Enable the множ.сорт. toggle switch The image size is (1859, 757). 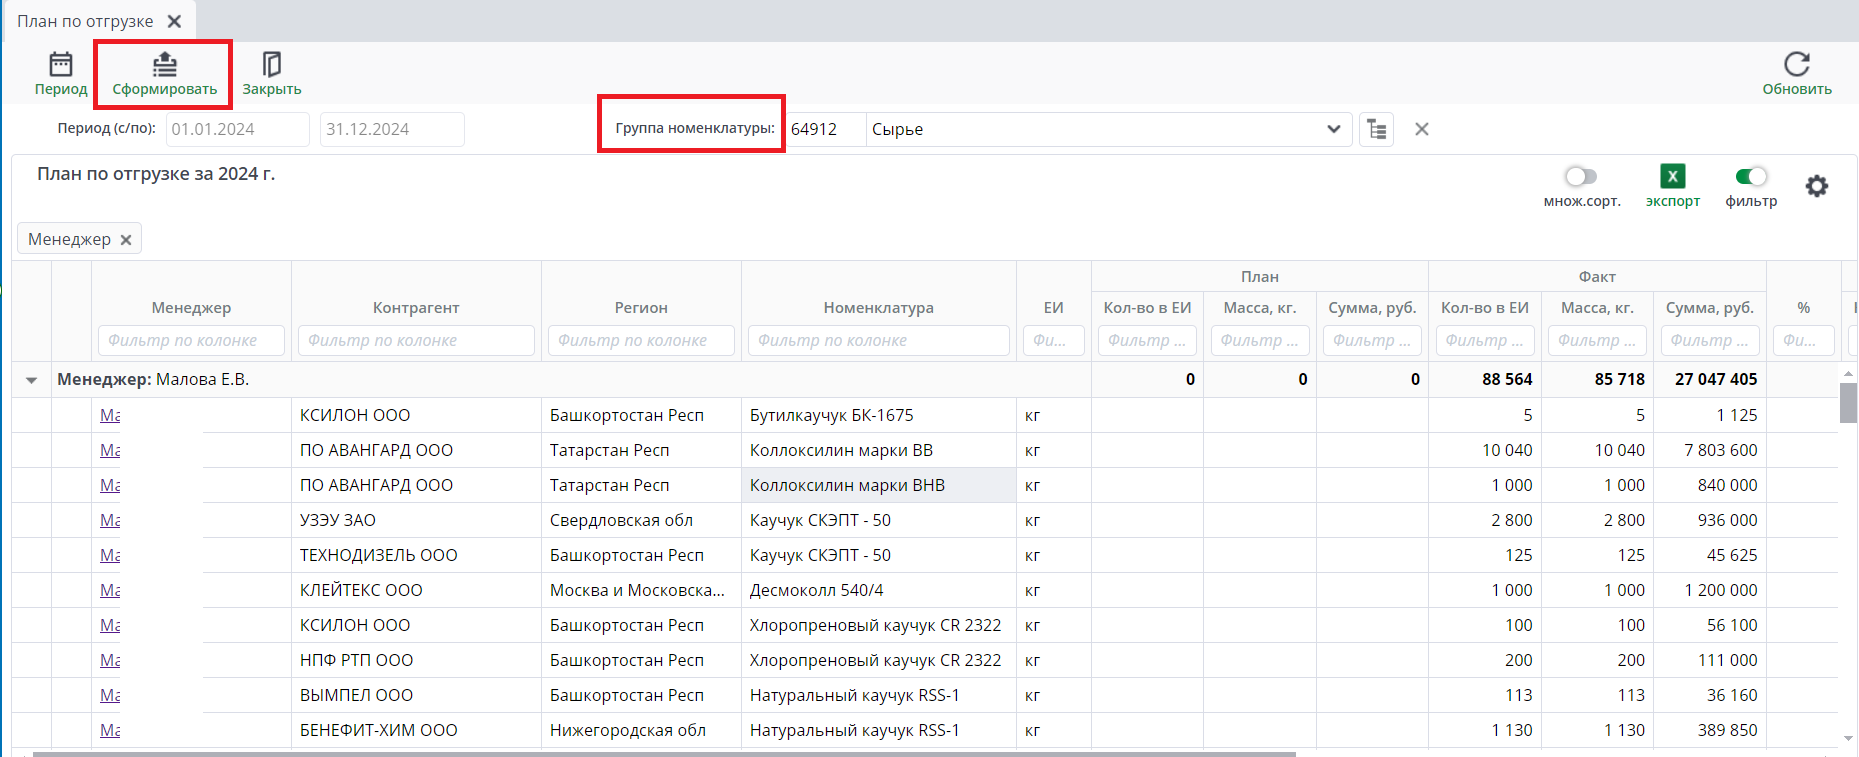click(1580, 177)
